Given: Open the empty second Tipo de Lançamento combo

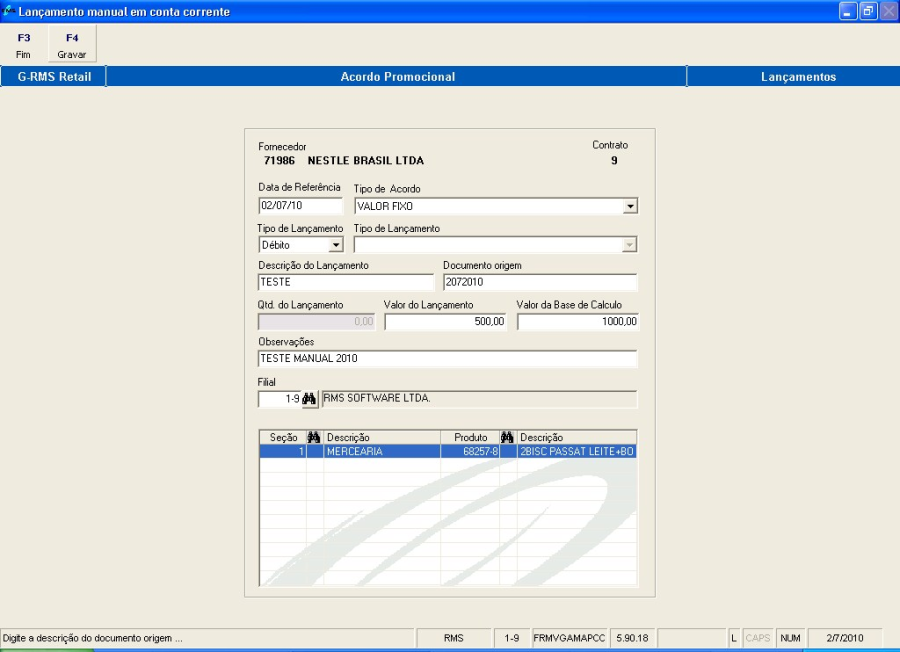Looking at the screenshot, I should point(496,245).
